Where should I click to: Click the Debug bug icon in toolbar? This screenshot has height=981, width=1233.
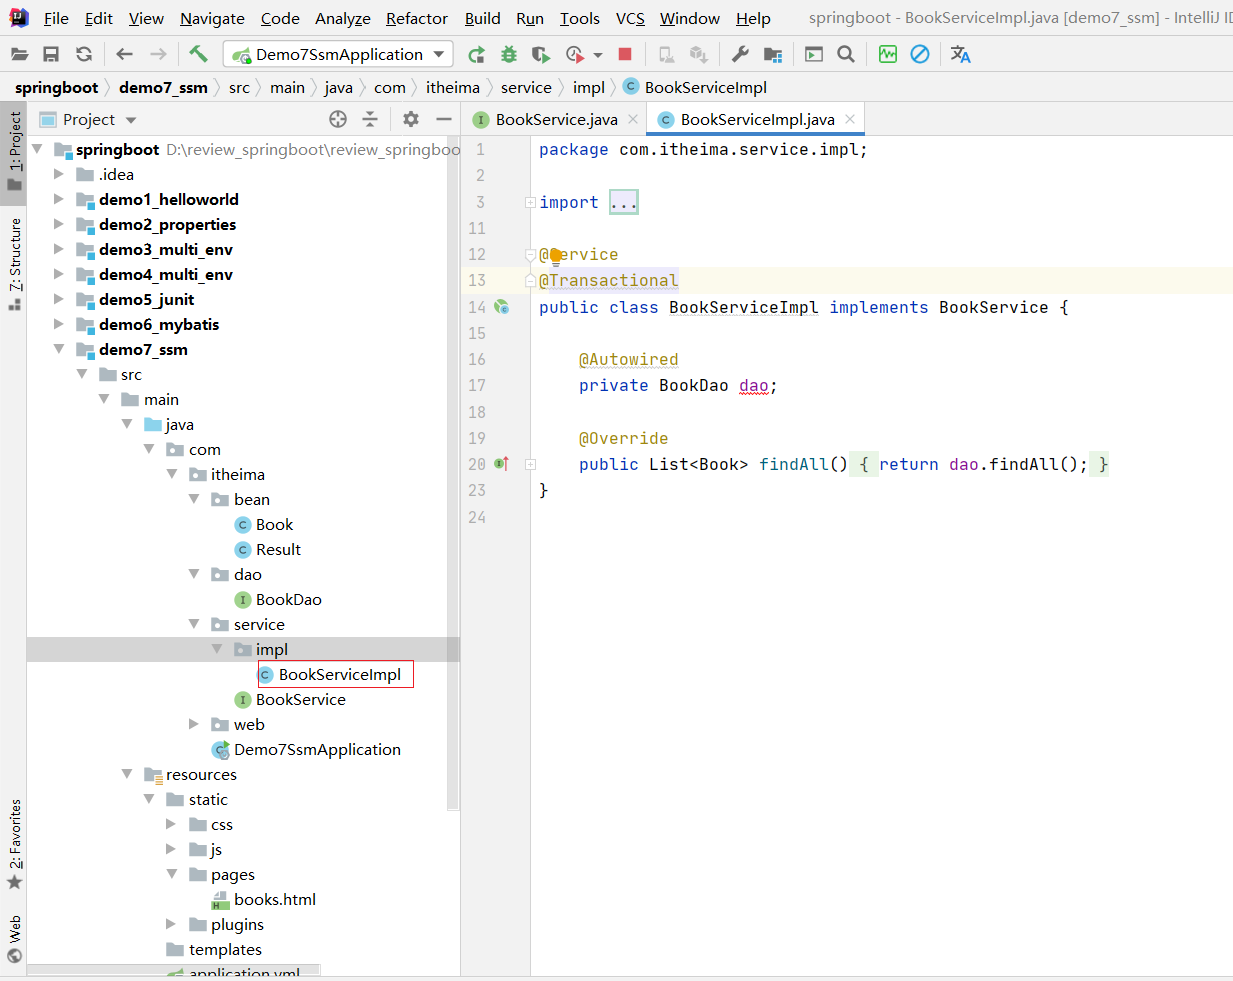pyautogui.click(x=509, y=54)
